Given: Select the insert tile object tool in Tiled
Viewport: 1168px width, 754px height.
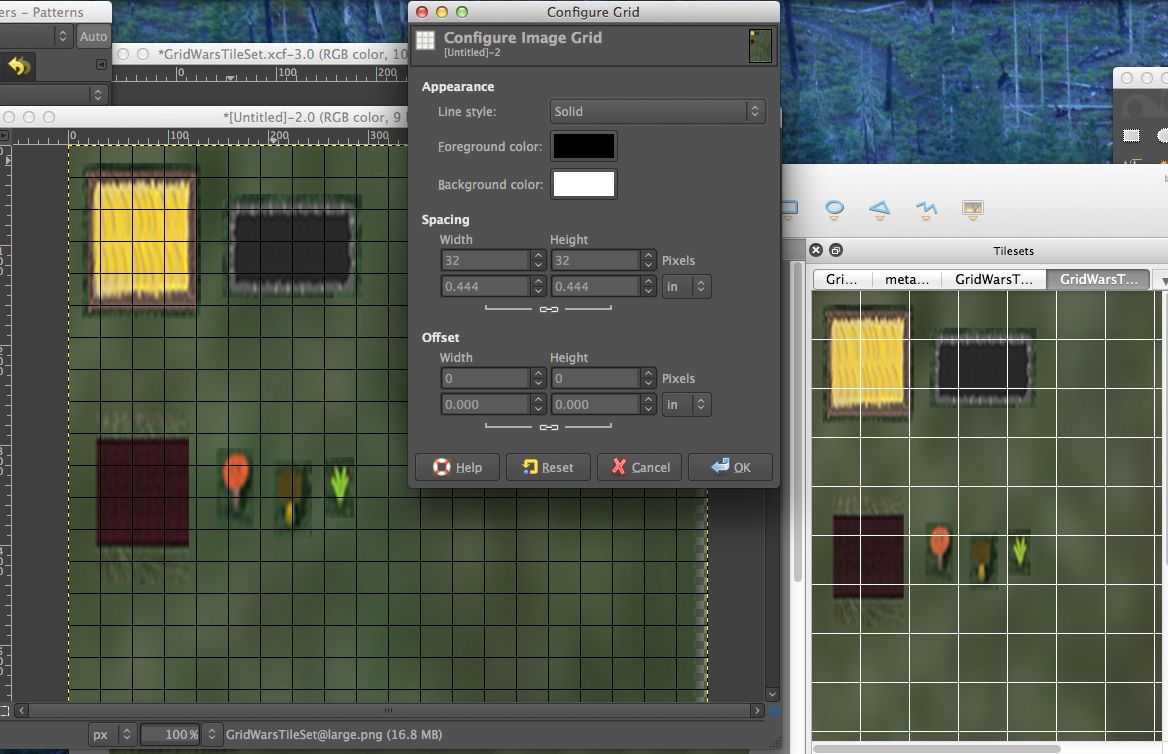Looking at the screenshot, I should [972, 209].
